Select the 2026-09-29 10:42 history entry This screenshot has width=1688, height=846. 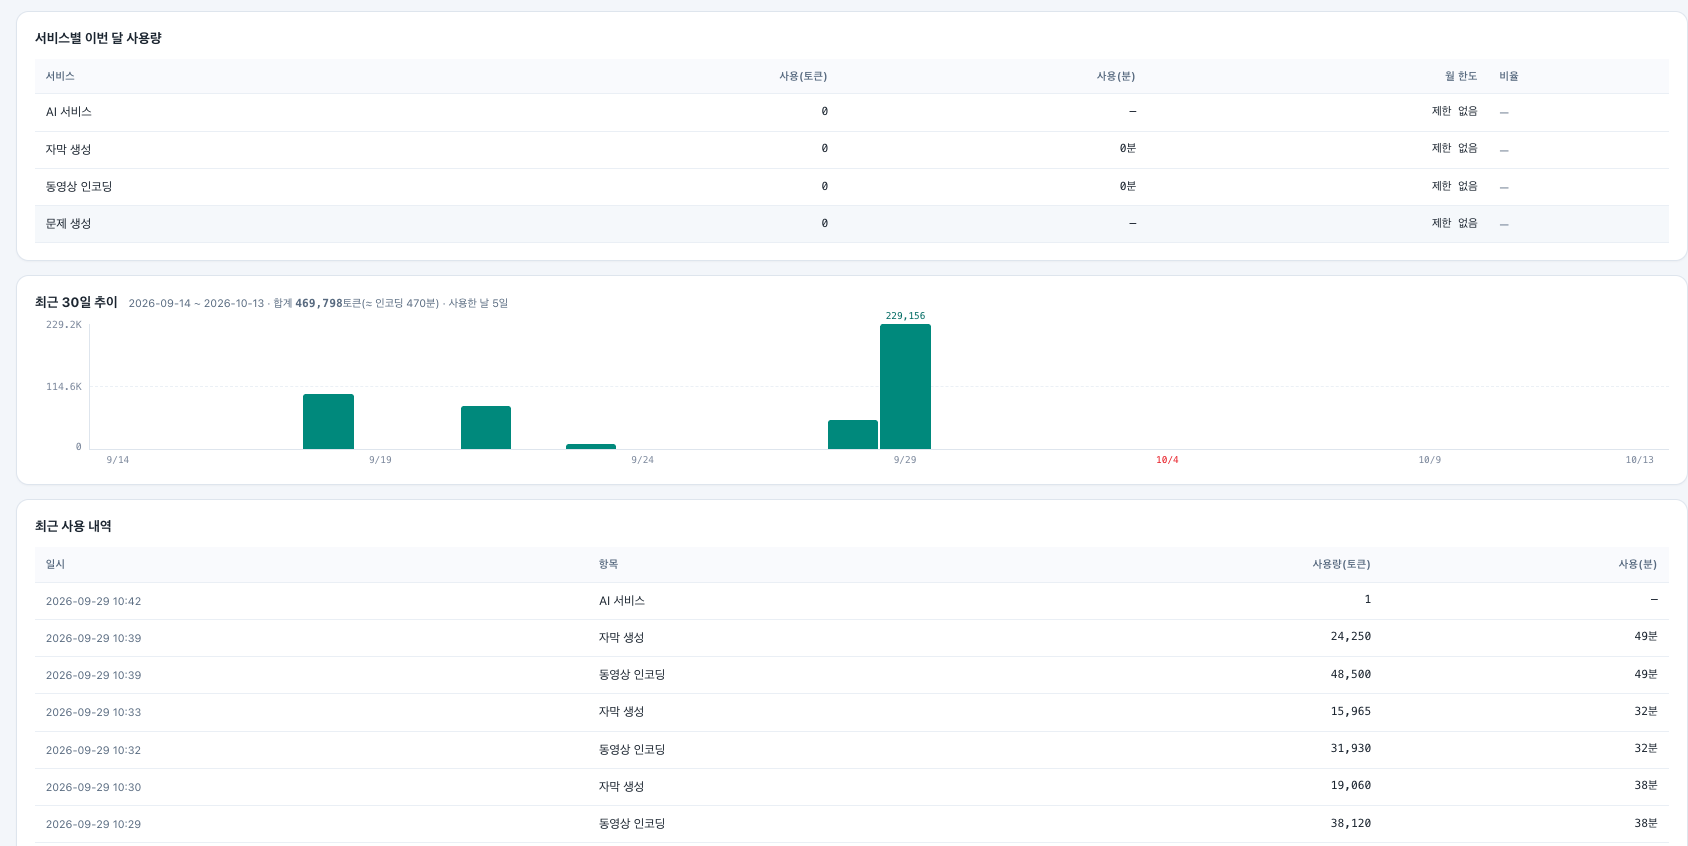[852, 601]
